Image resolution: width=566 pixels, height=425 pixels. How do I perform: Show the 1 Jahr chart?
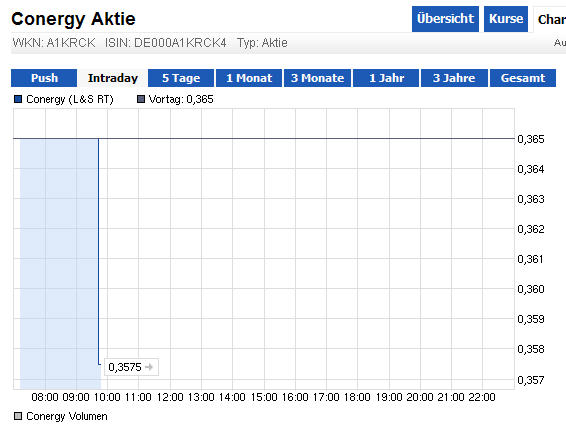pos(386,78)
